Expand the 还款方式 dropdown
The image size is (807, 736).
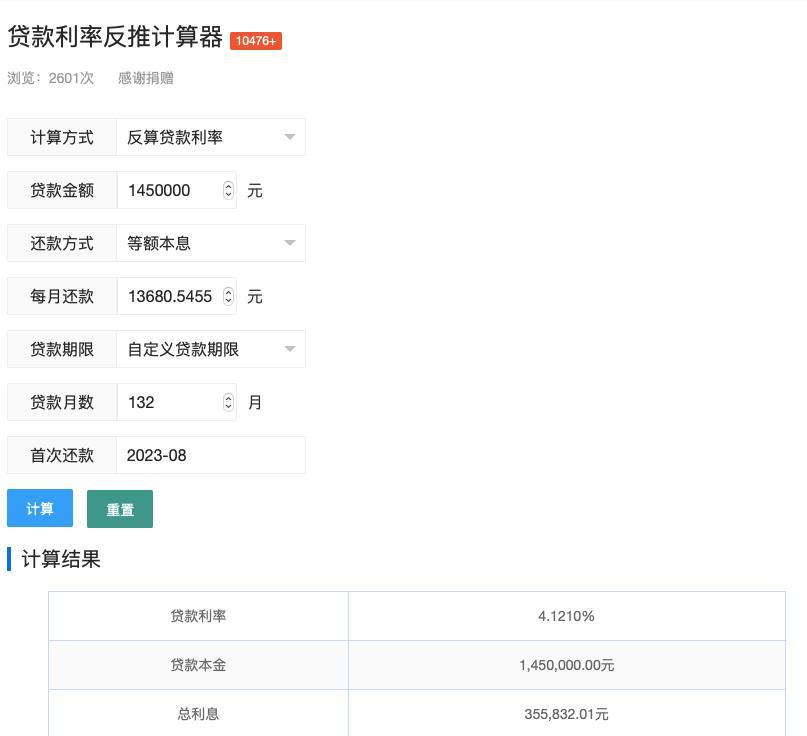click(211, 243)
